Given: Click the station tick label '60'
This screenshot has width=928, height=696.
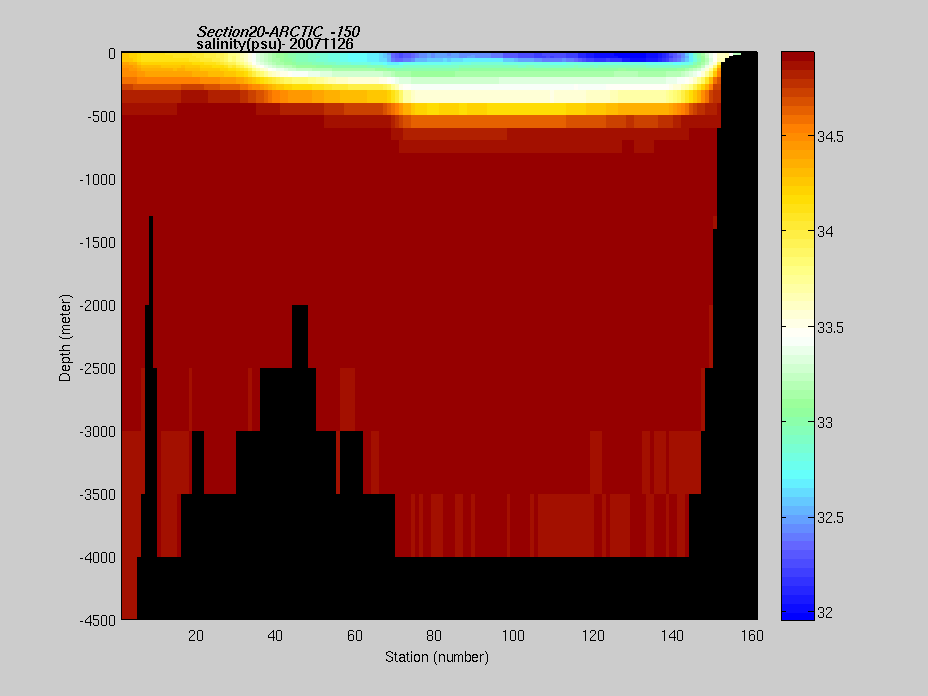Looking at the screenshot, I should click(x=355, y=636).
